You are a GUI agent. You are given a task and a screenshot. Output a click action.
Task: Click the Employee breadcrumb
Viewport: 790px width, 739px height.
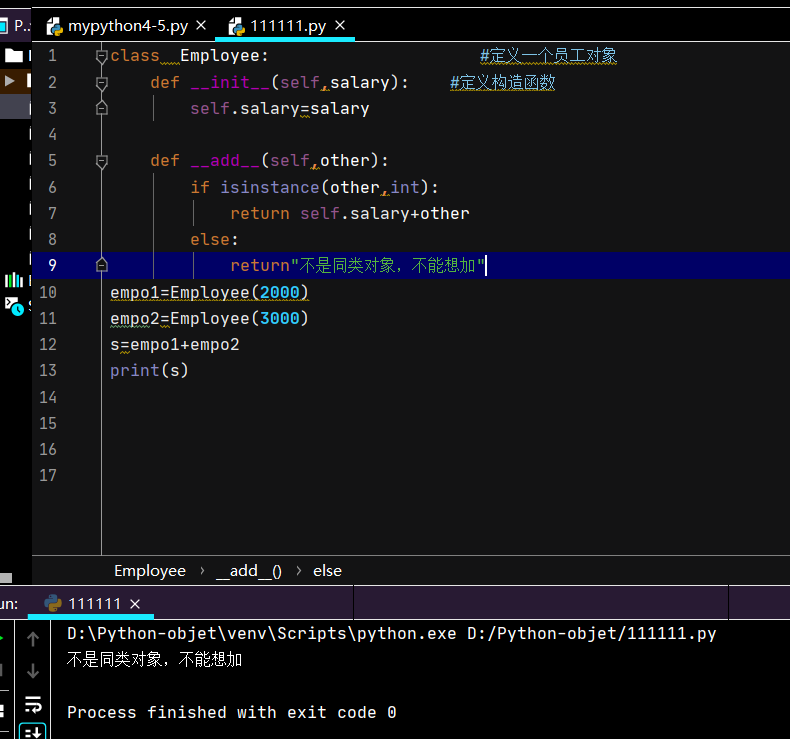(x=150, y=571)
